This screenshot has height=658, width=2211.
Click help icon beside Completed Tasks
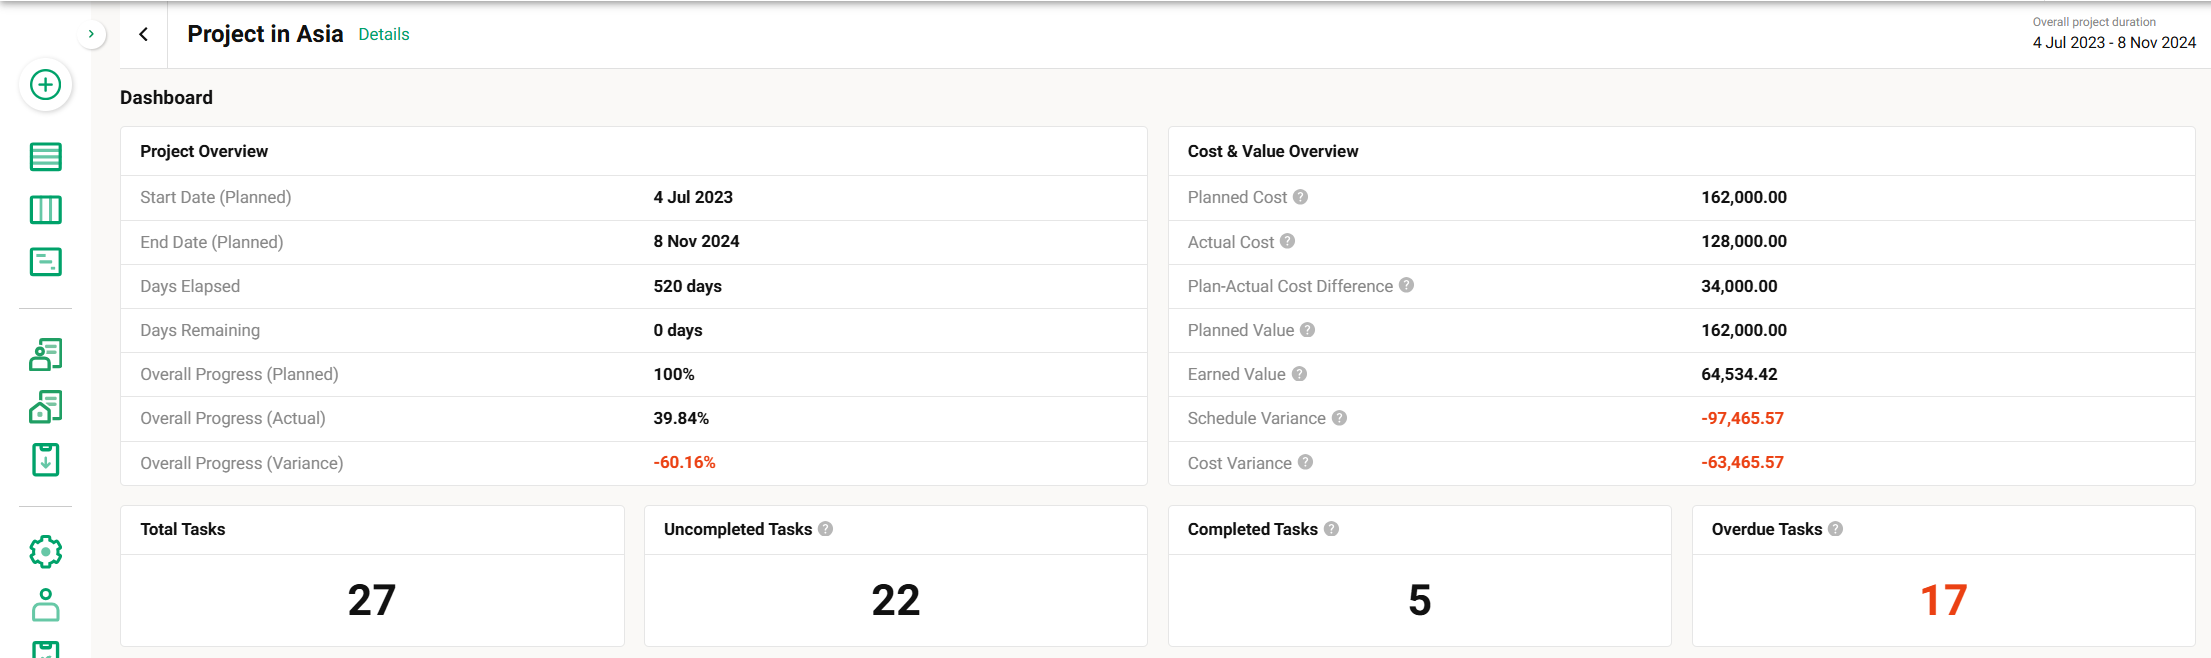coord(1331,529)
